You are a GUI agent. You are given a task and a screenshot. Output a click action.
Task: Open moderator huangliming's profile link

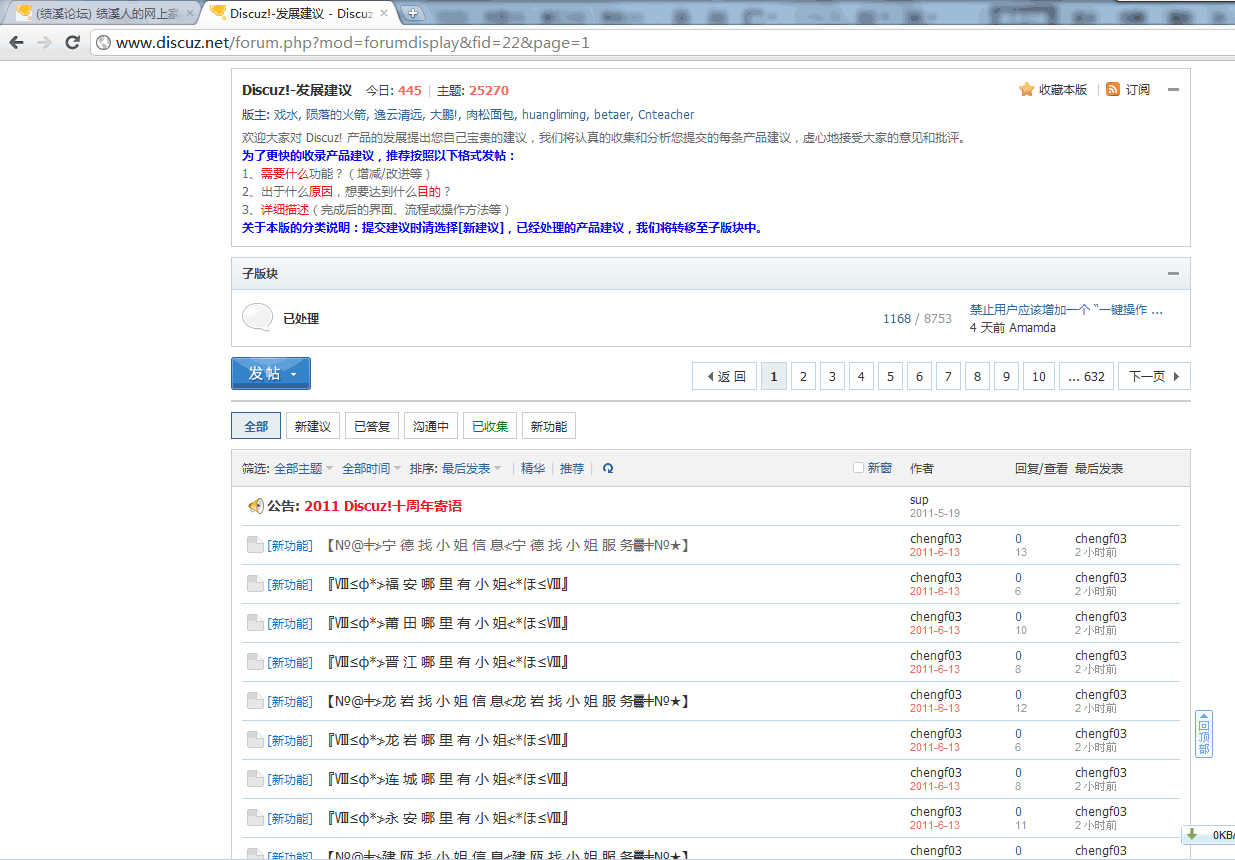(554, 115)
